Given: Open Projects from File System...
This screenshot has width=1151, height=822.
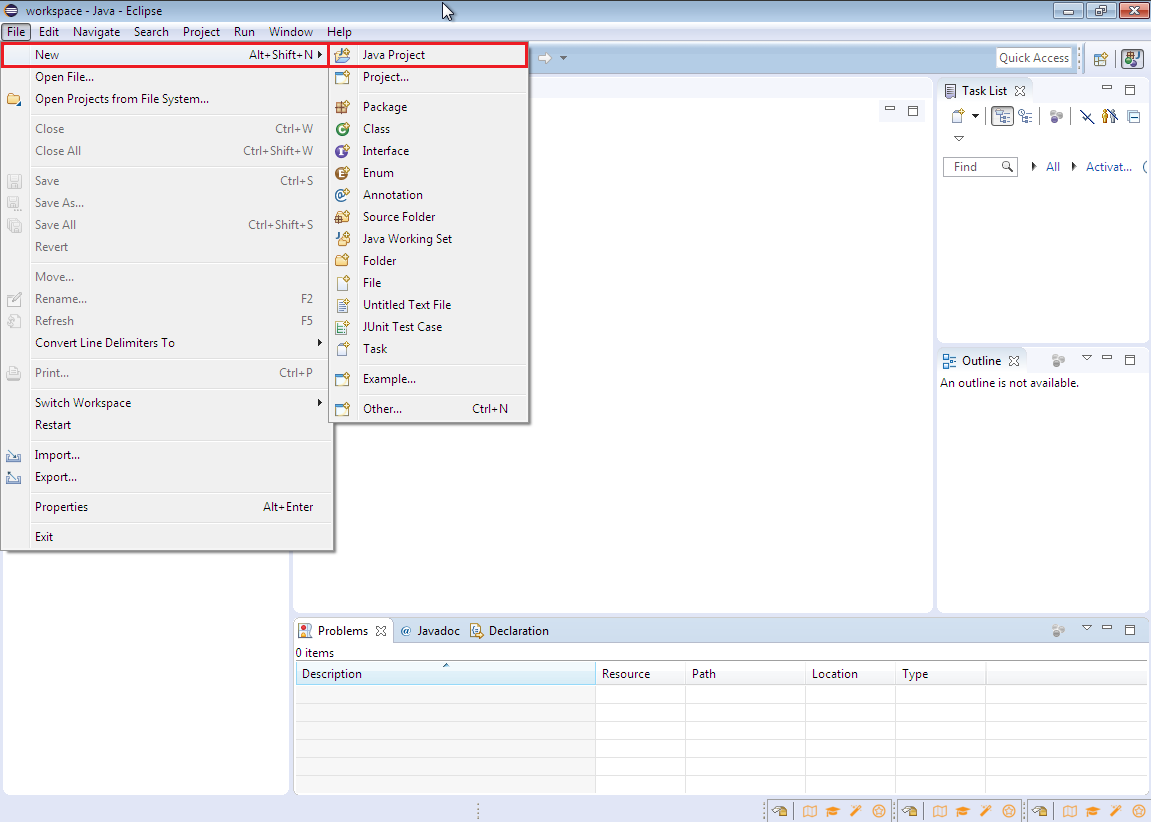Looking at the screenshot, I should point(167,99).
